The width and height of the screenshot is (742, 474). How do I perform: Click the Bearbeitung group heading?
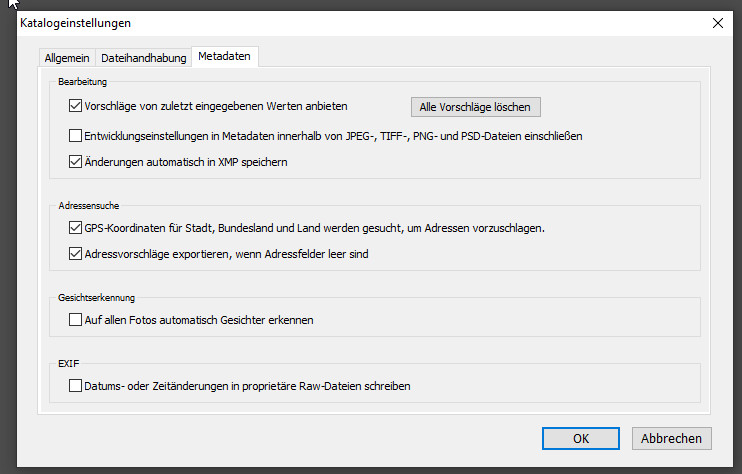coord(83,81)
